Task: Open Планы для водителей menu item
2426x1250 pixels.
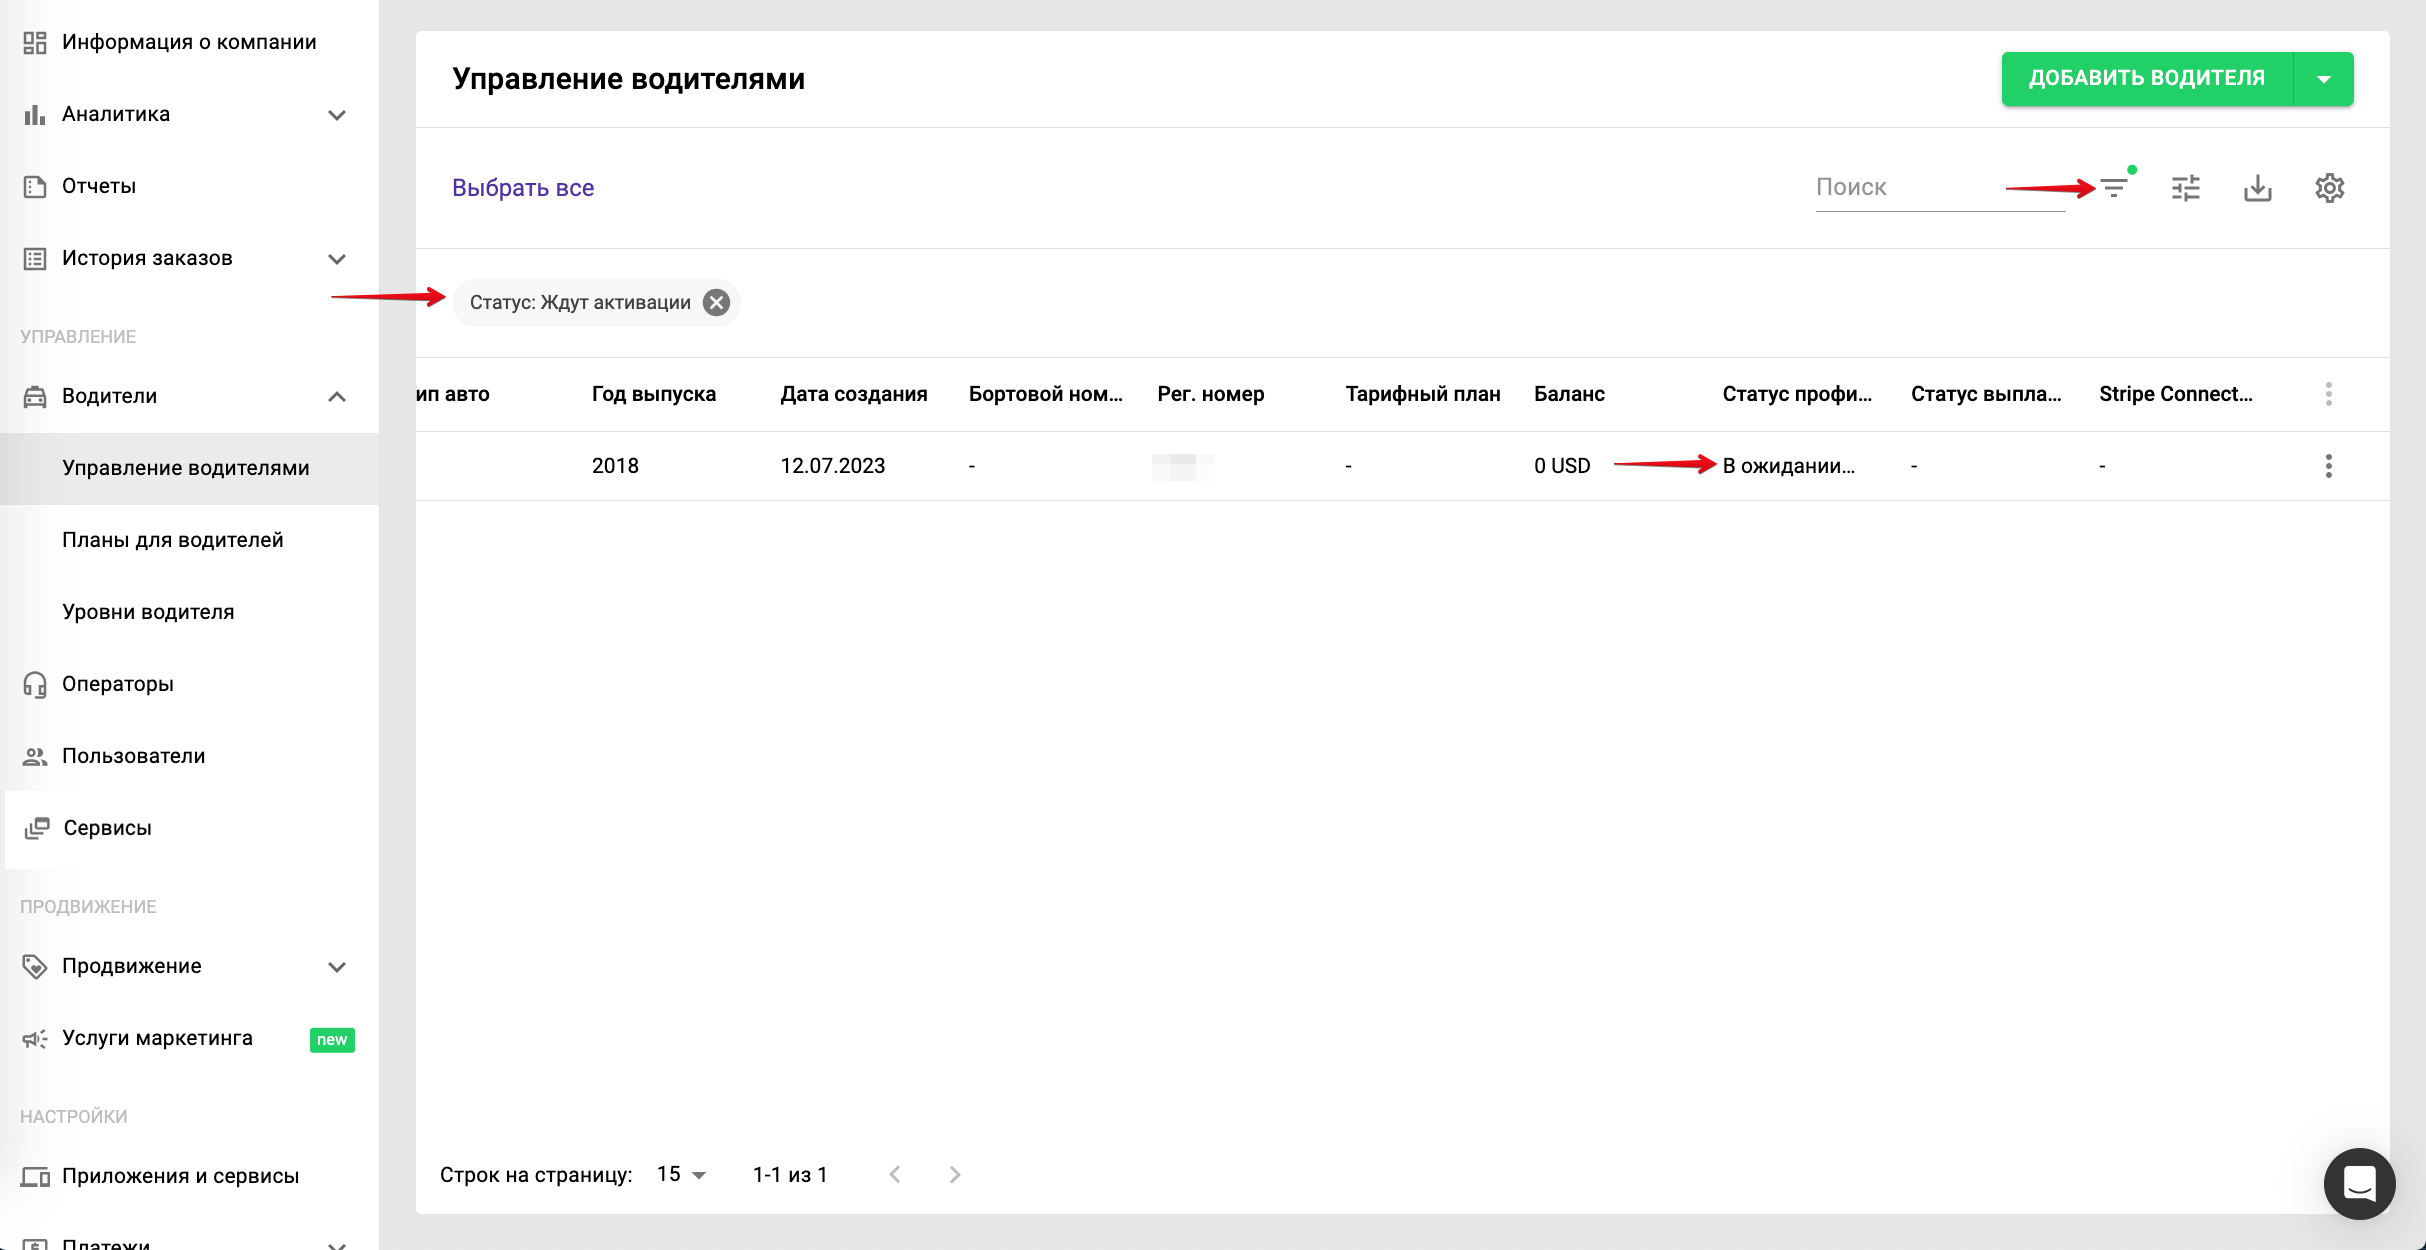Action: point(173,540)
